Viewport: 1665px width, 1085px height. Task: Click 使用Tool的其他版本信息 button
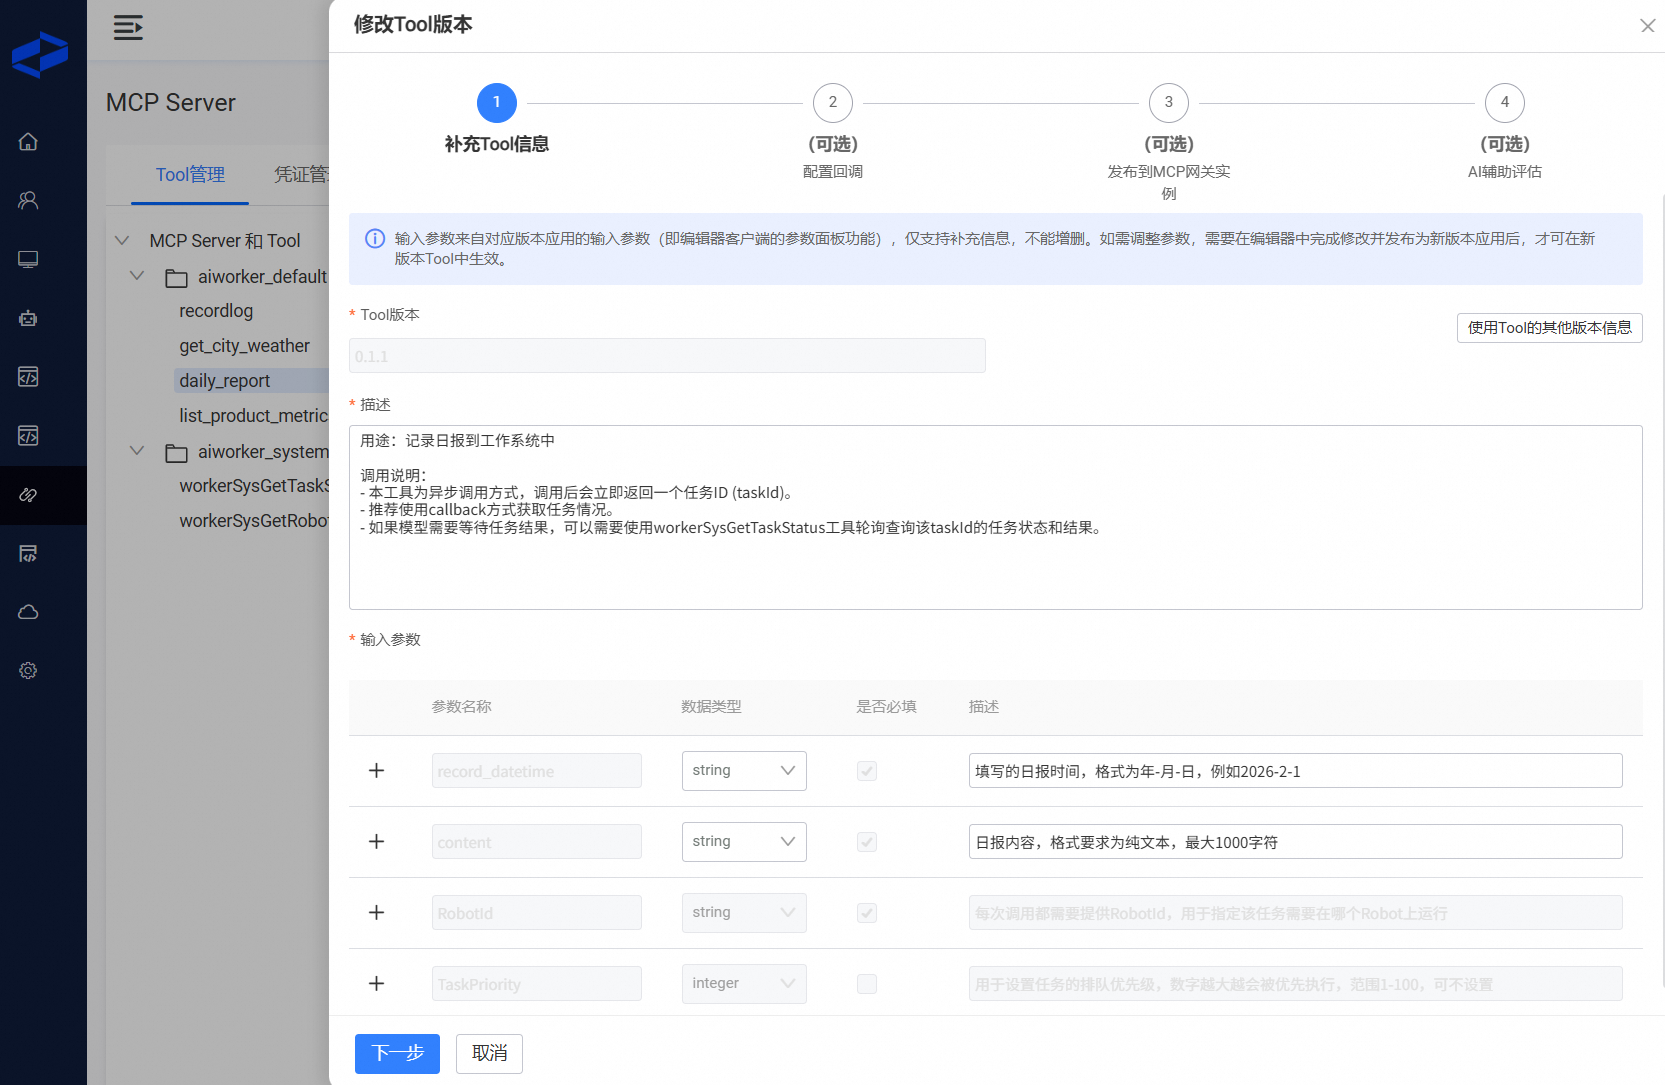pos(1549,328)
